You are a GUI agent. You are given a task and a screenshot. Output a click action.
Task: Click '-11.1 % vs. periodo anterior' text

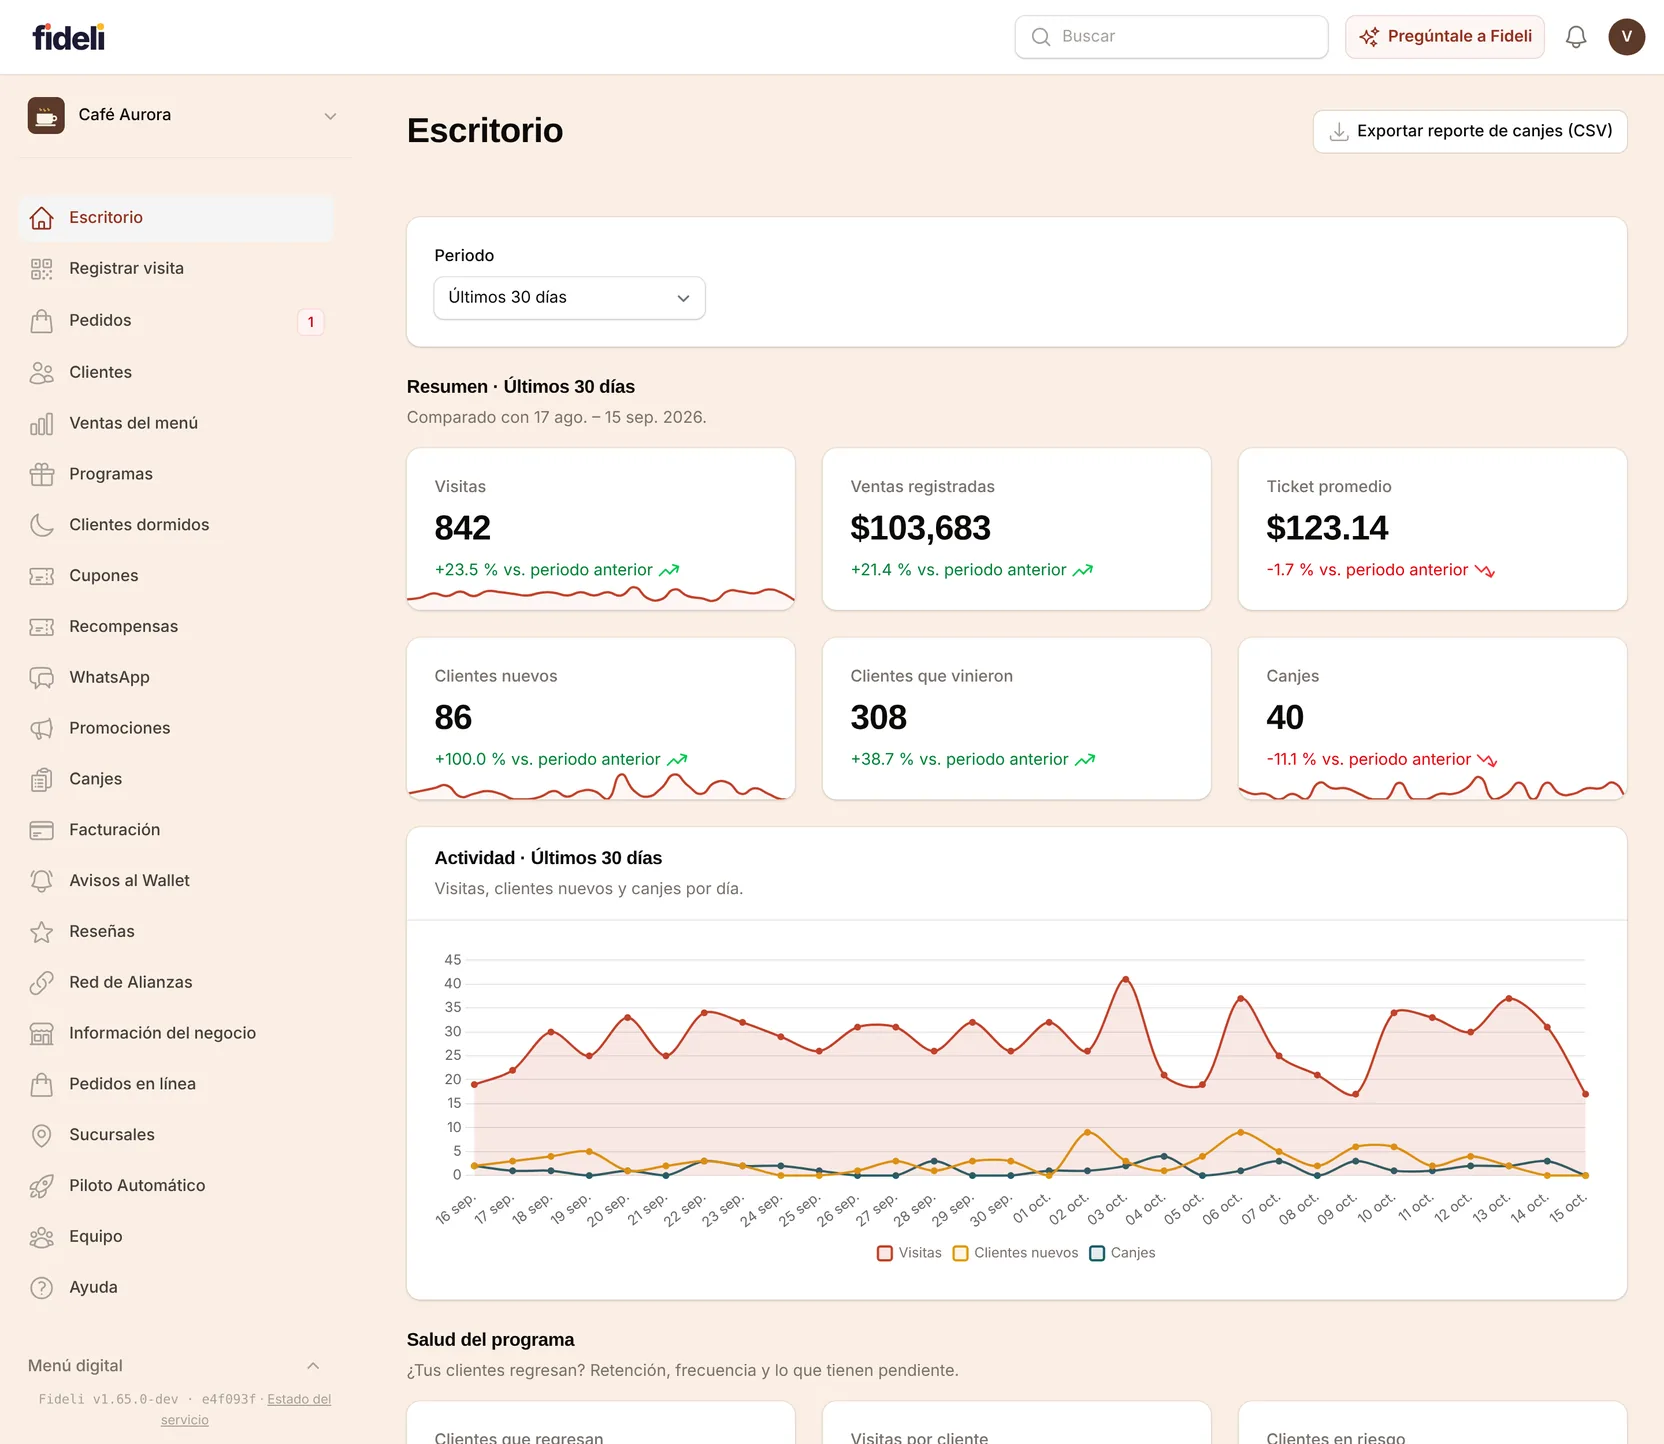click(1368, 760)
